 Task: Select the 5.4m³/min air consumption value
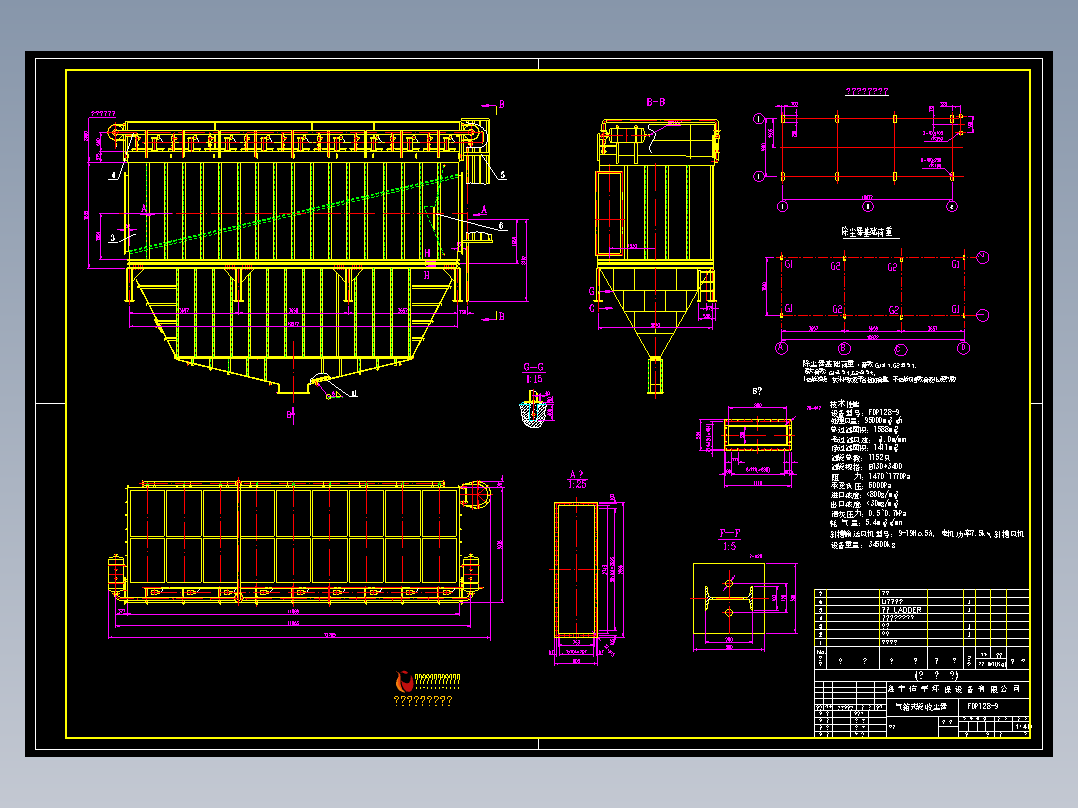tap(883, 522)
